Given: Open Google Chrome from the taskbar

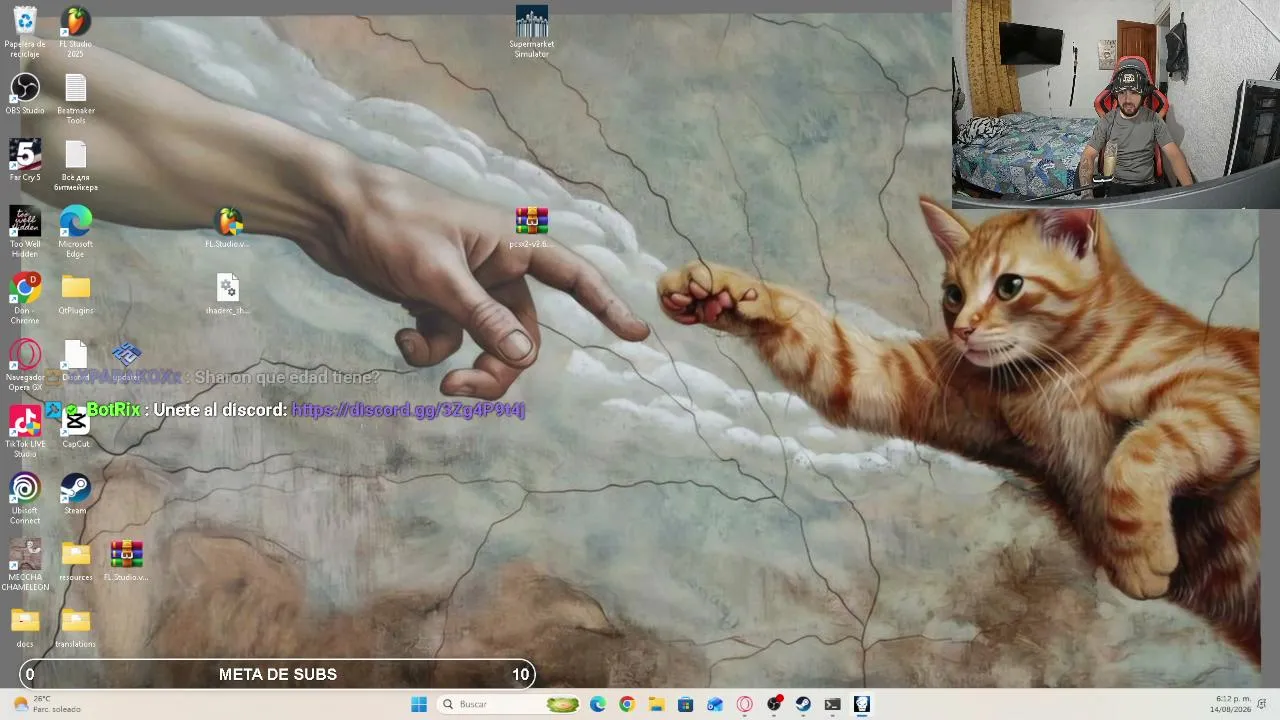Looking at the screenshot, I should (627, 704).
